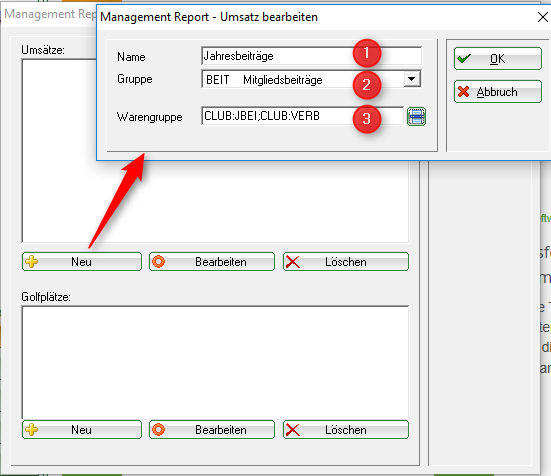
Task: Click the orange ring icon under Golfplätze
Action: 158,429
